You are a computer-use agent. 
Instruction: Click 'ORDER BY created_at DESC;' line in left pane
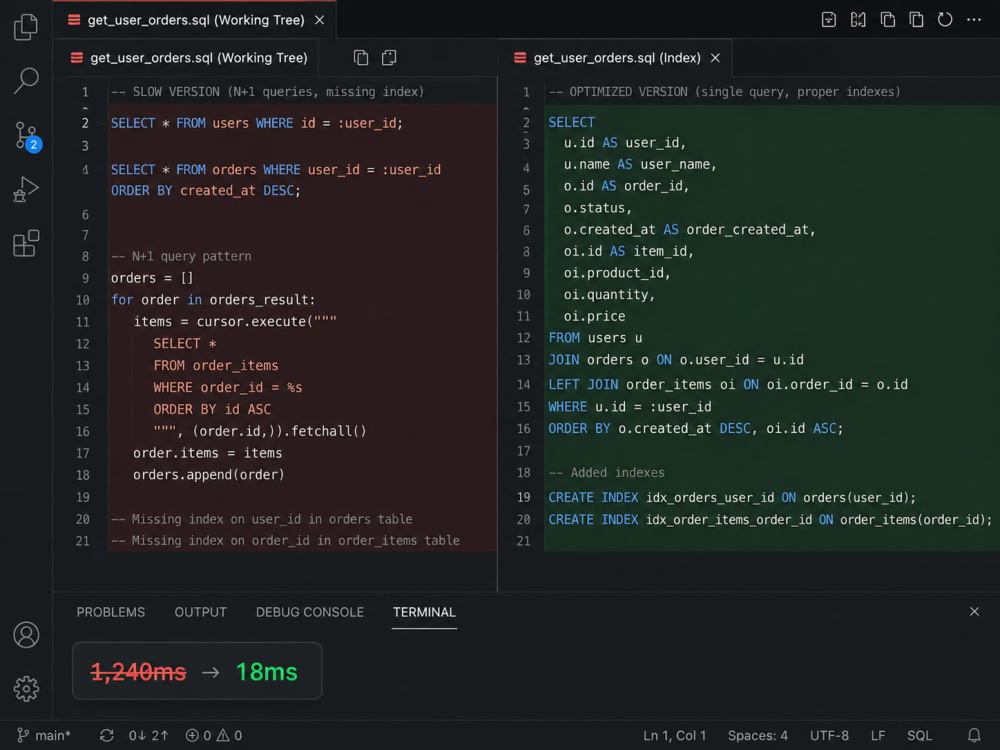[x=205, y=191]
